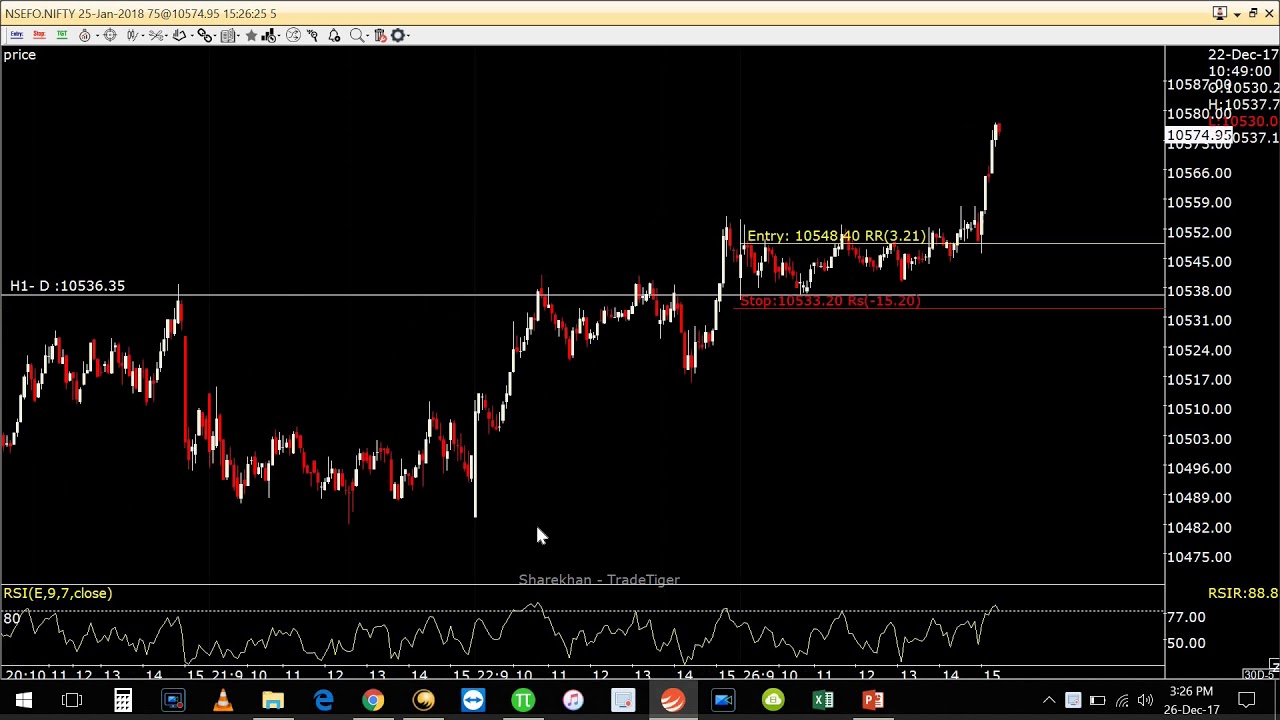The image size is (1280, 720).
Task: Open PowerPoint from the taskbar
Action: pyautogui.click(x=873, y=700)
